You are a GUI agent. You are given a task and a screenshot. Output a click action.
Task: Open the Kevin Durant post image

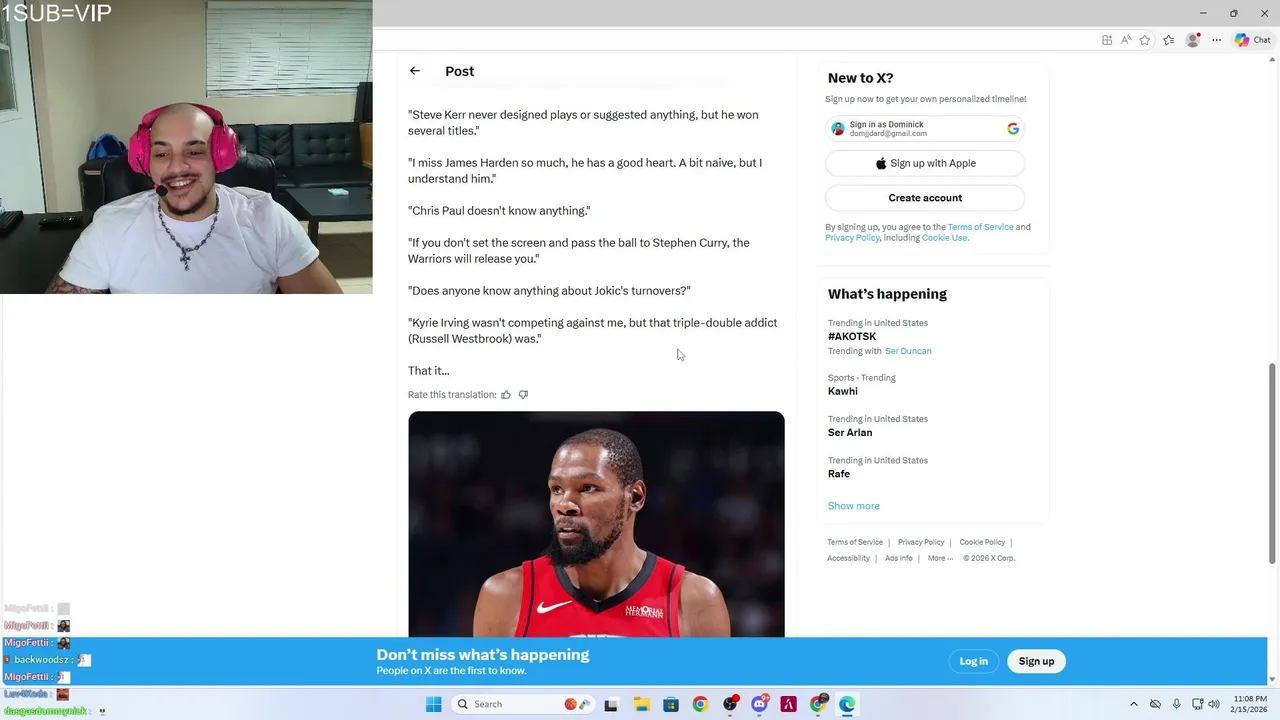[x=596, y=524]
